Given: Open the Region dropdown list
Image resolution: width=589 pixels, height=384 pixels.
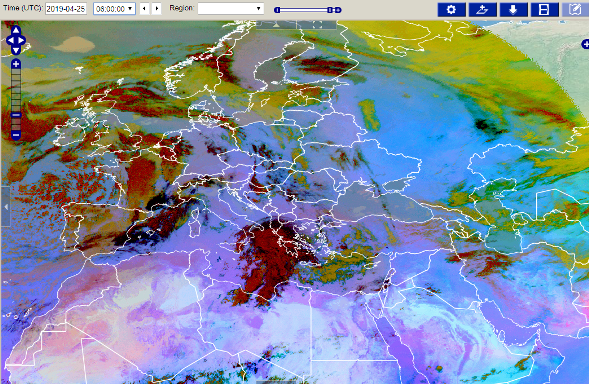Looking at the screenshot, I should pyautogui.click(x=231, y=9).
